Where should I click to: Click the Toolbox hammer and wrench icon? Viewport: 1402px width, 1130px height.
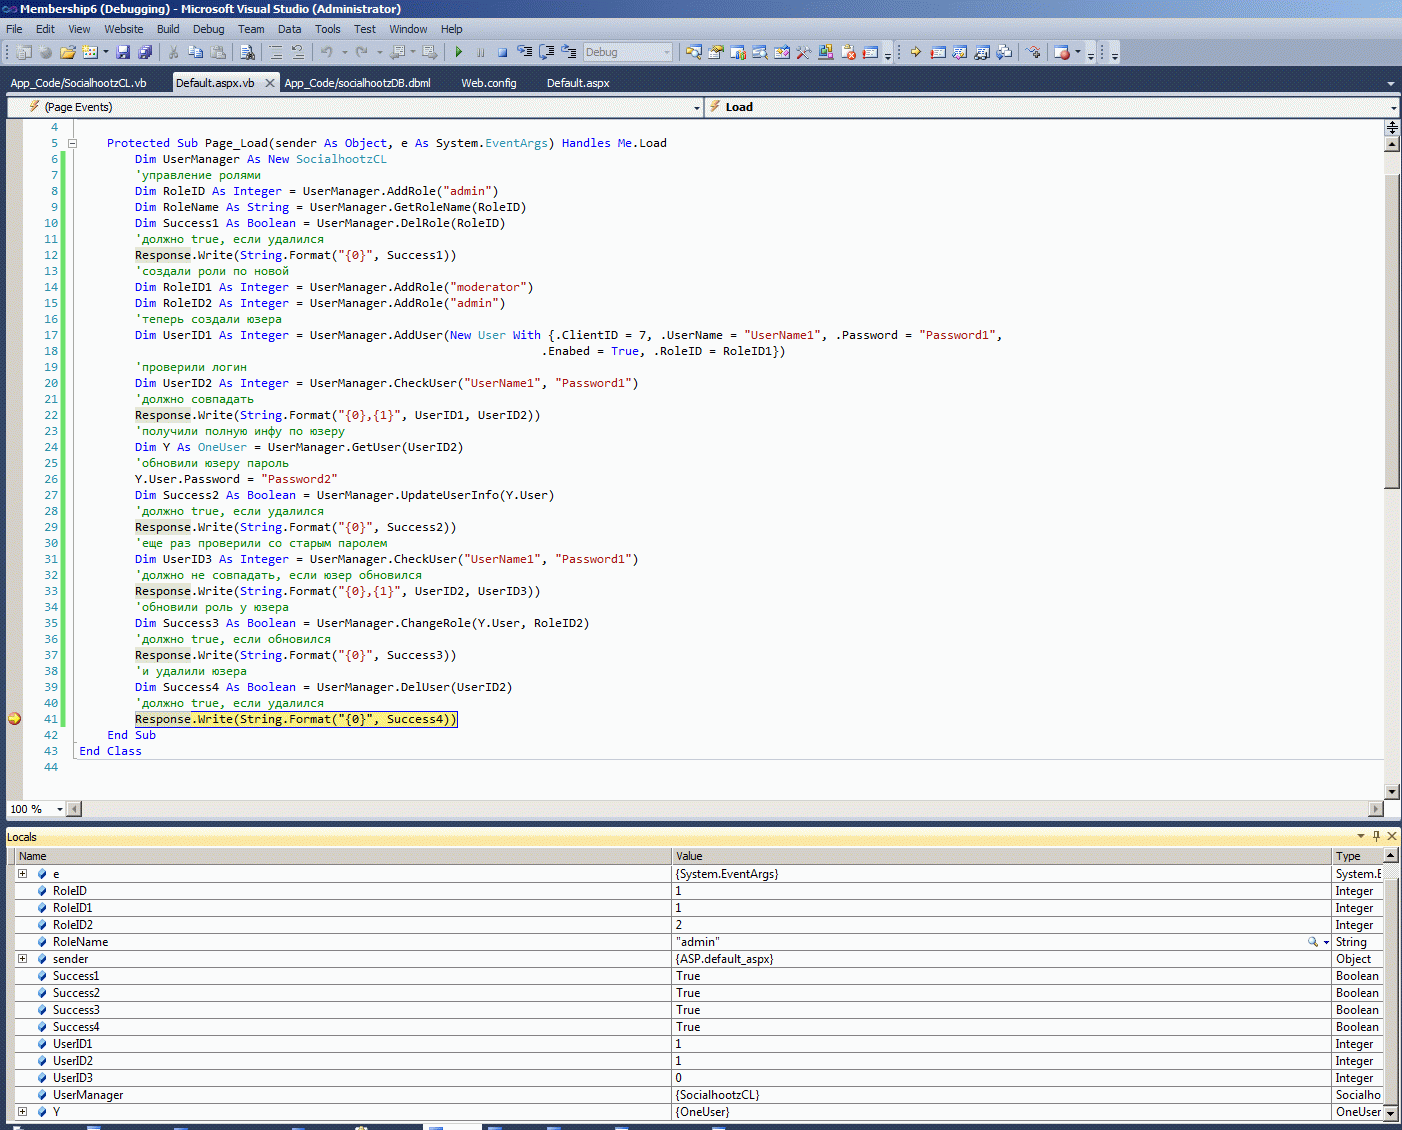[x=803, y=52]
